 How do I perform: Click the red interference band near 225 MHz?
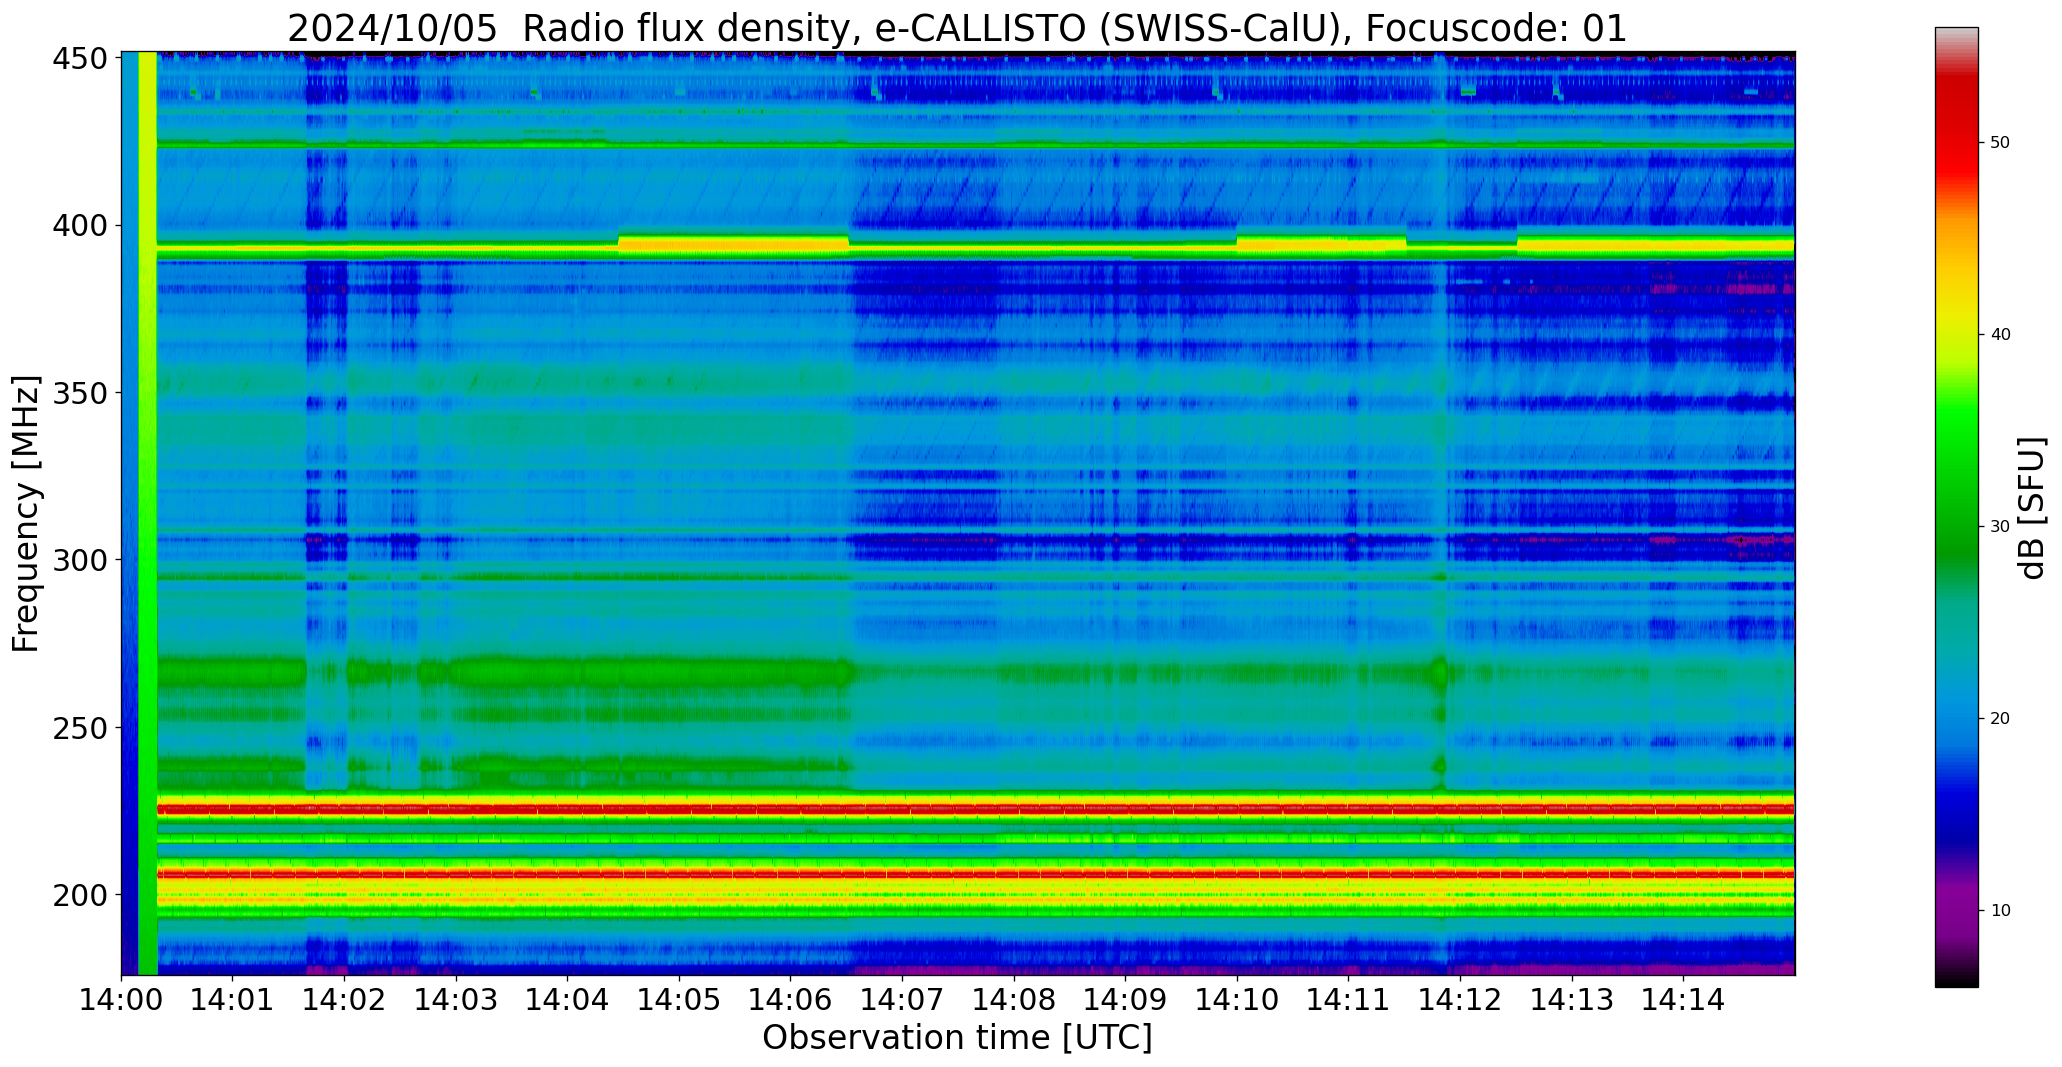click(975, 809)
